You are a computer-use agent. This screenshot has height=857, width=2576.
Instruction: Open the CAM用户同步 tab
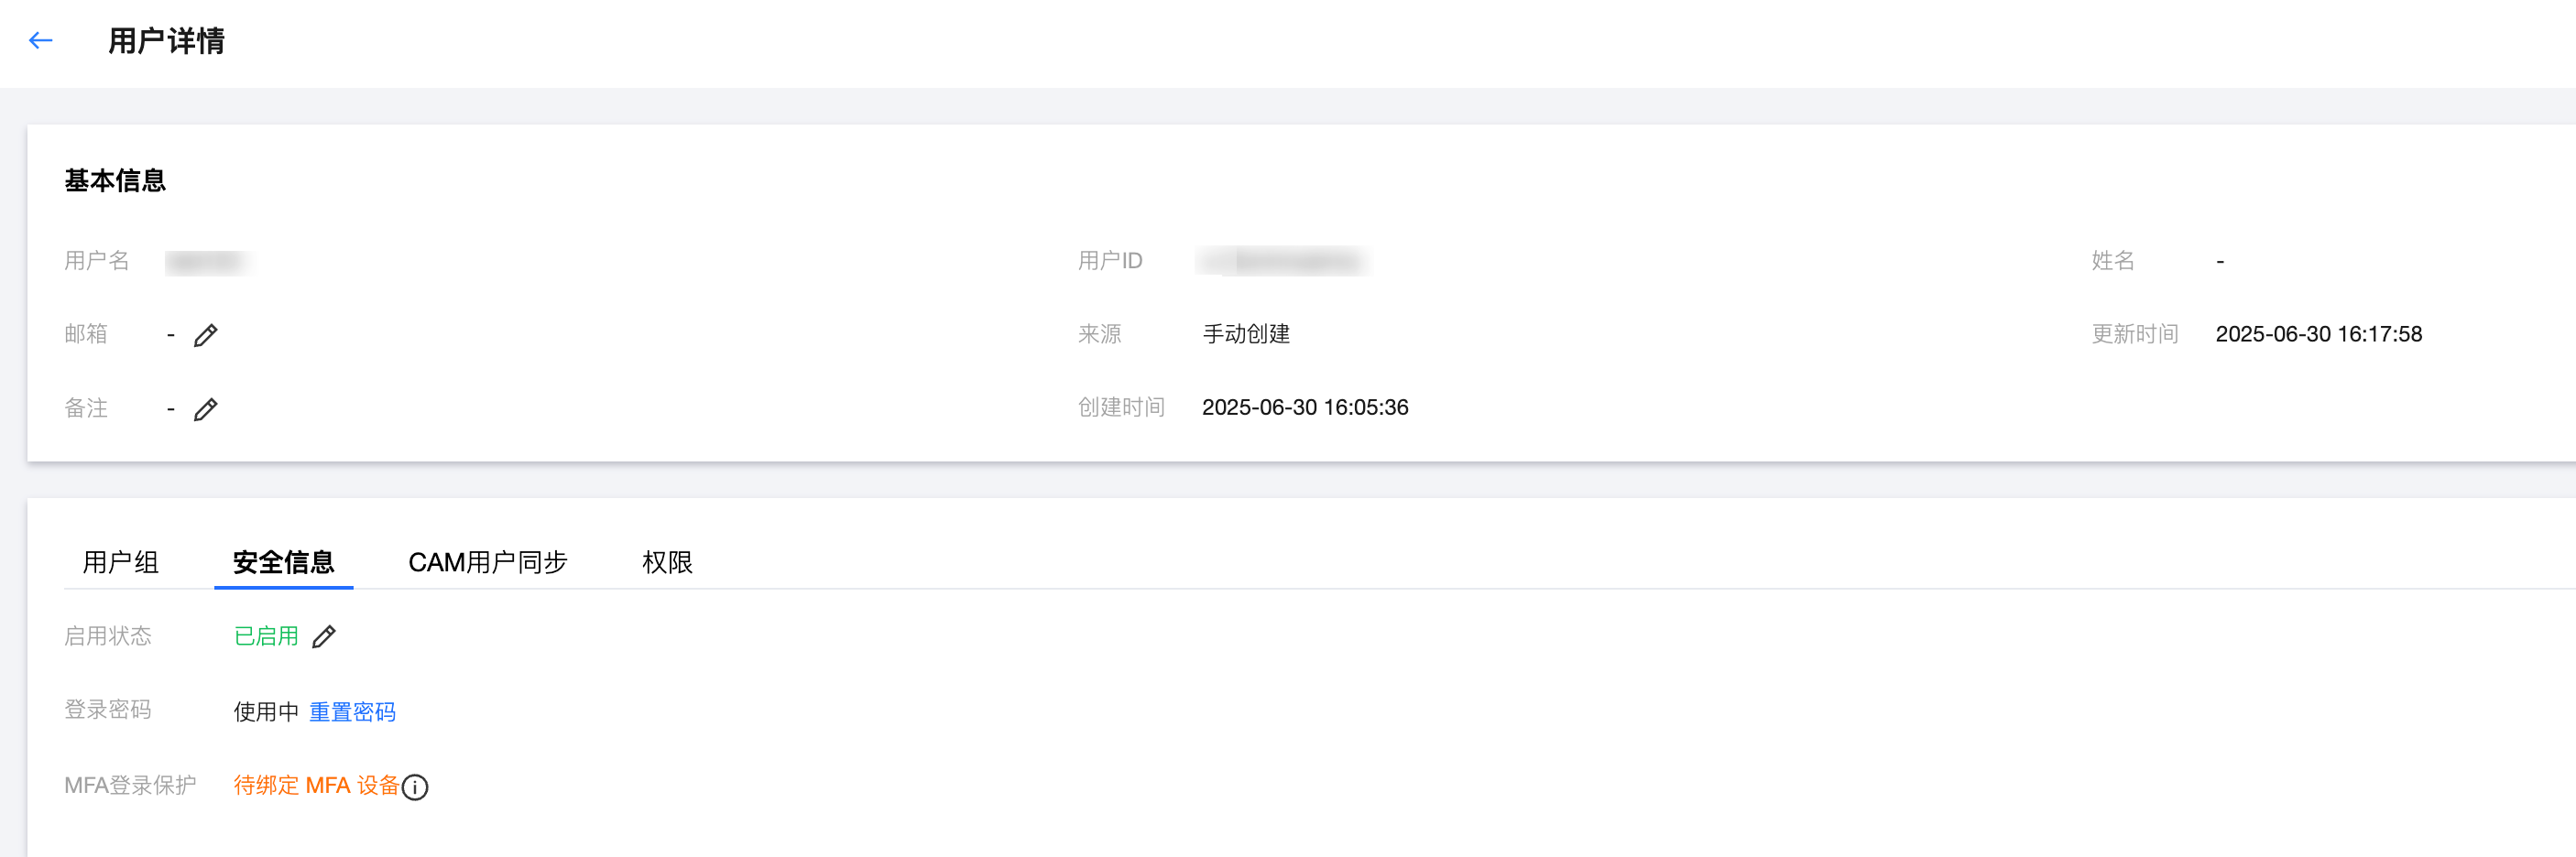[x=487, y=562]
